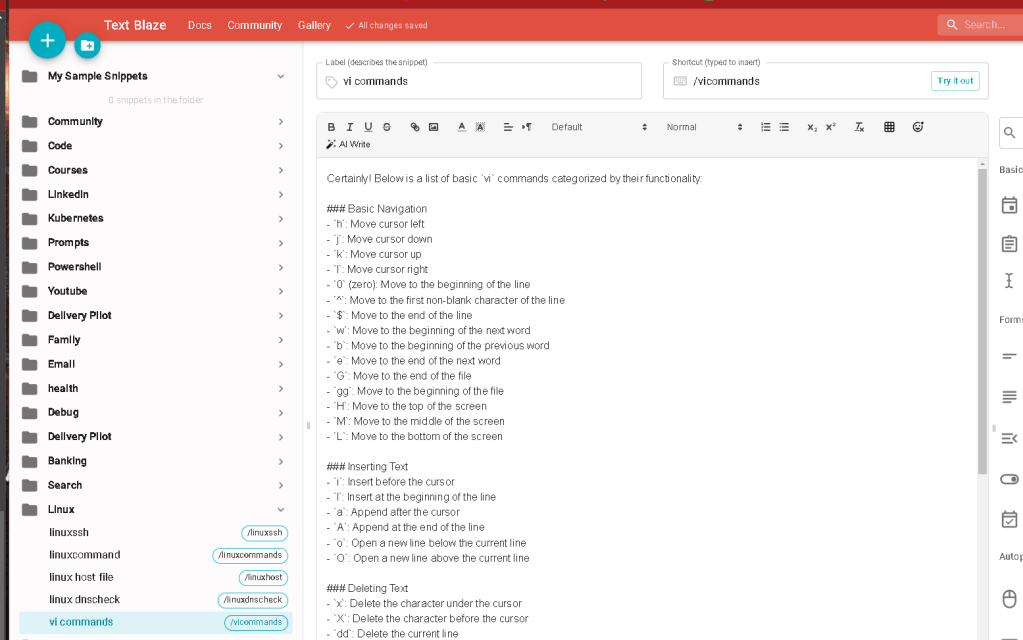
Task: Insert a link using the link icon
Action: [415, 127]
